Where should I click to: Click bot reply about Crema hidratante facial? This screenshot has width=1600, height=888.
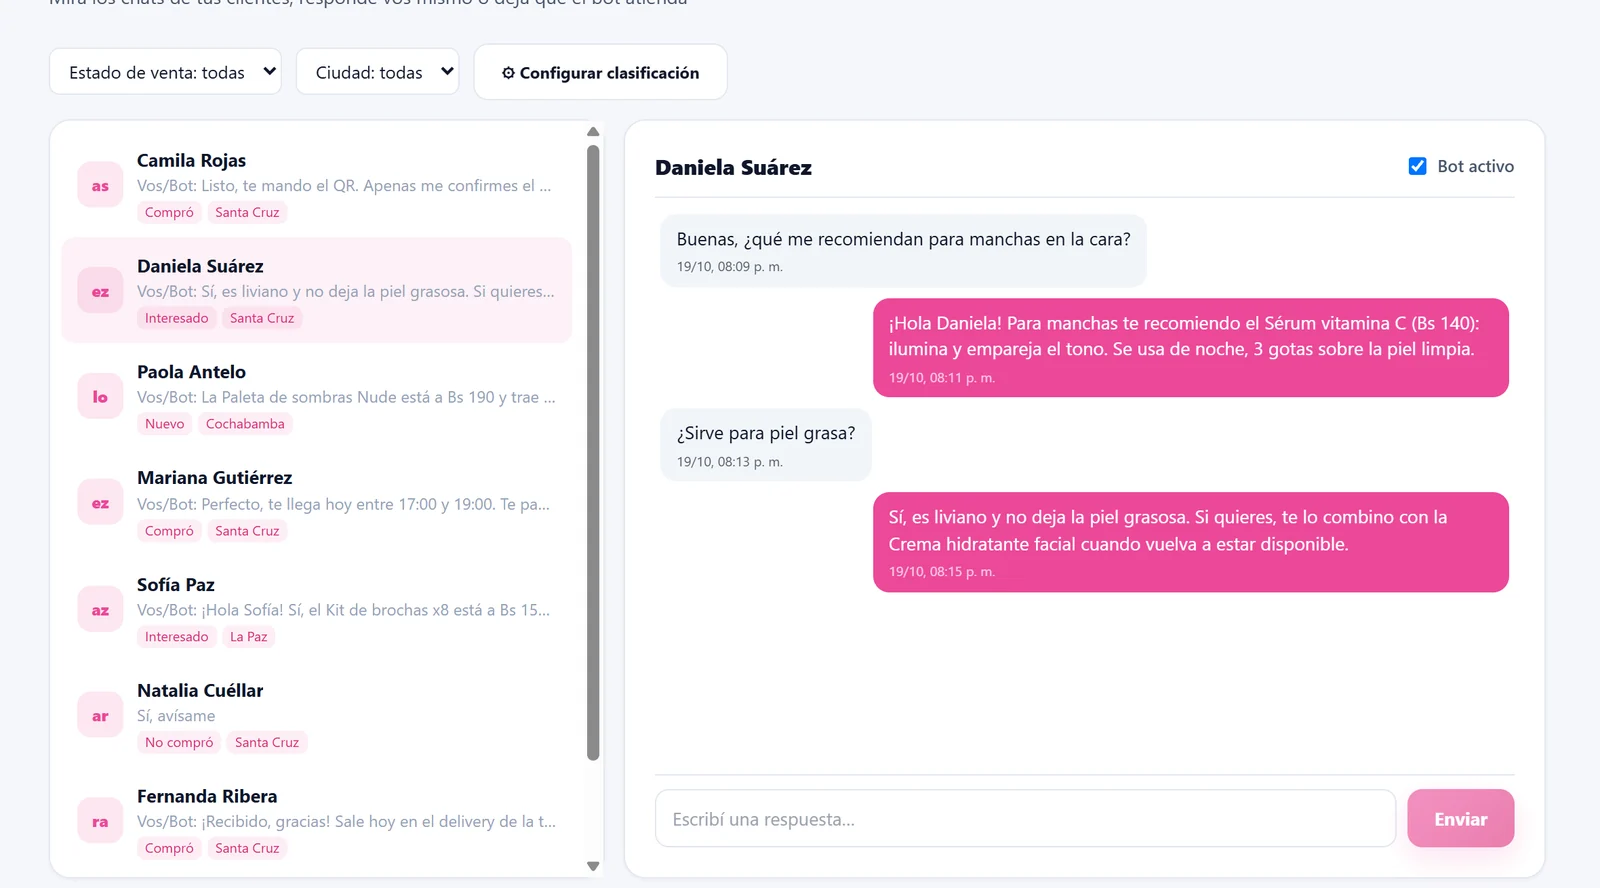coord(1190,542)
